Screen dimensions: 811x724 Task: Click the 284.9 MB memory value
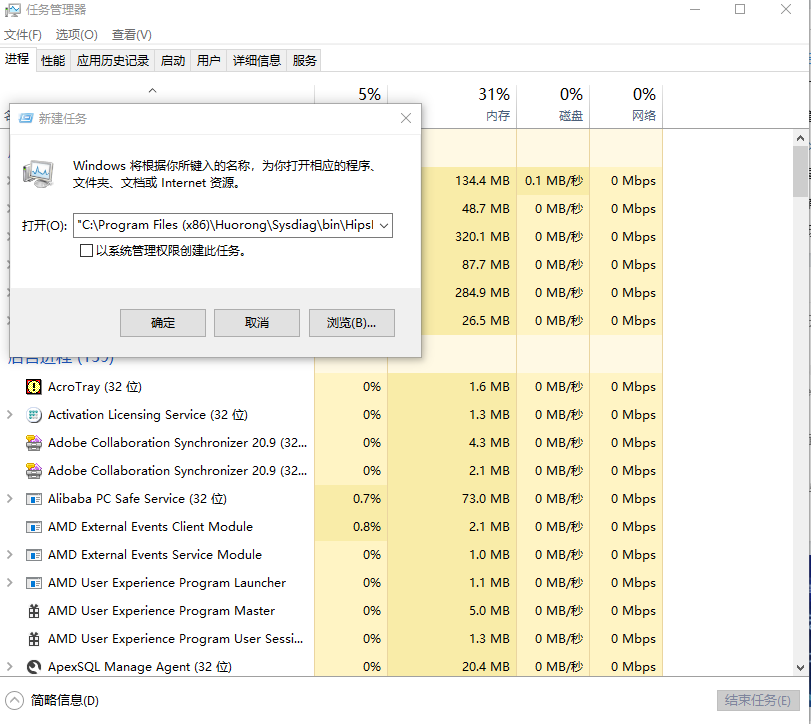pos(482,293)
